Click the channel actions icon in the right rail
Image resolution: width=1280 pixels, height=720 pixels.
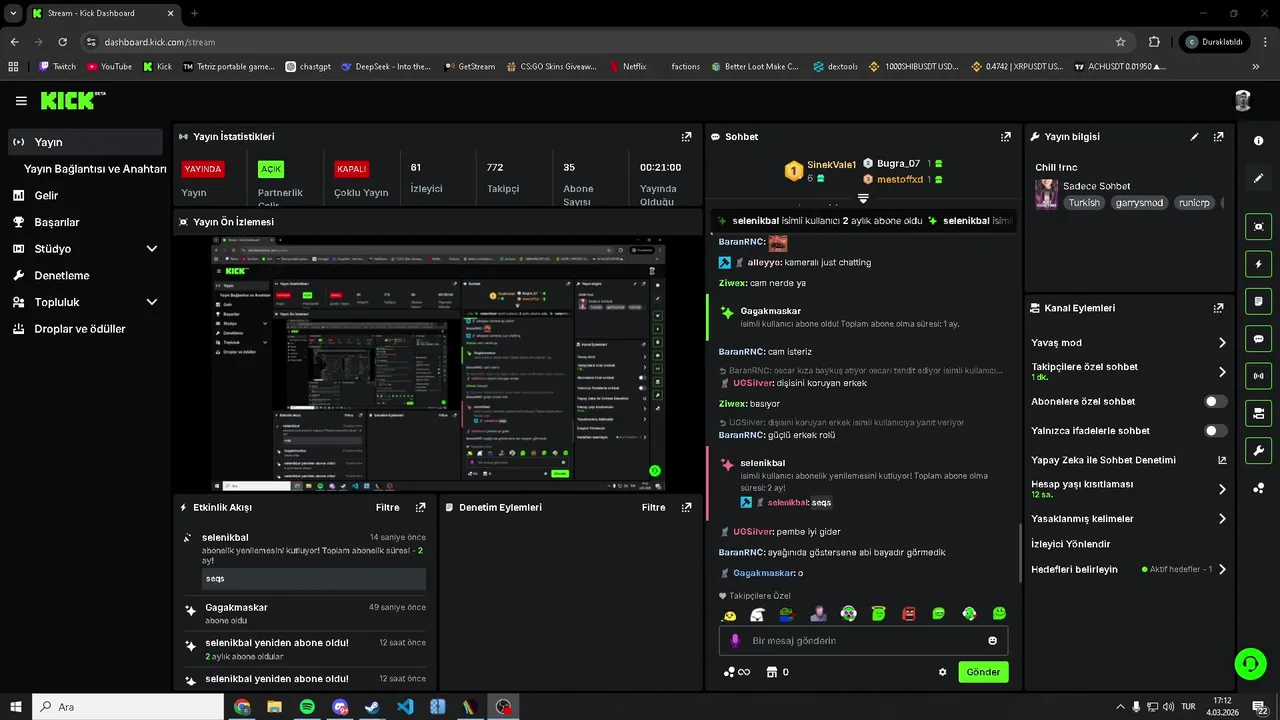[1258, 413]
